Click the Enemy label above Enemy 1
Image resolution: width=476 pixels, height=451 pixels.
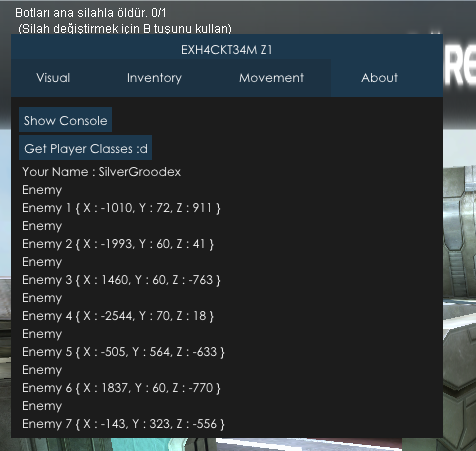tap(42, 190)
